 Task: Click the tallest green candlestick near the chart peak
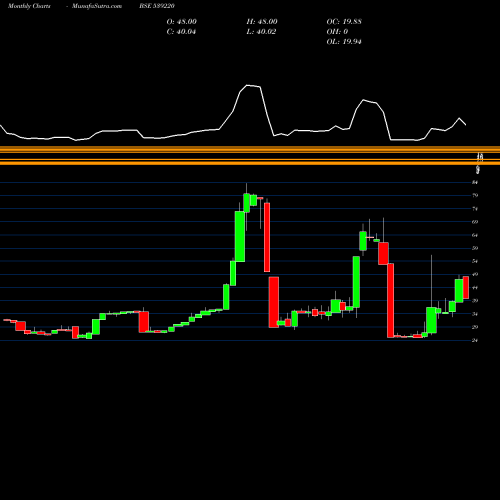(x=240, y=236)
